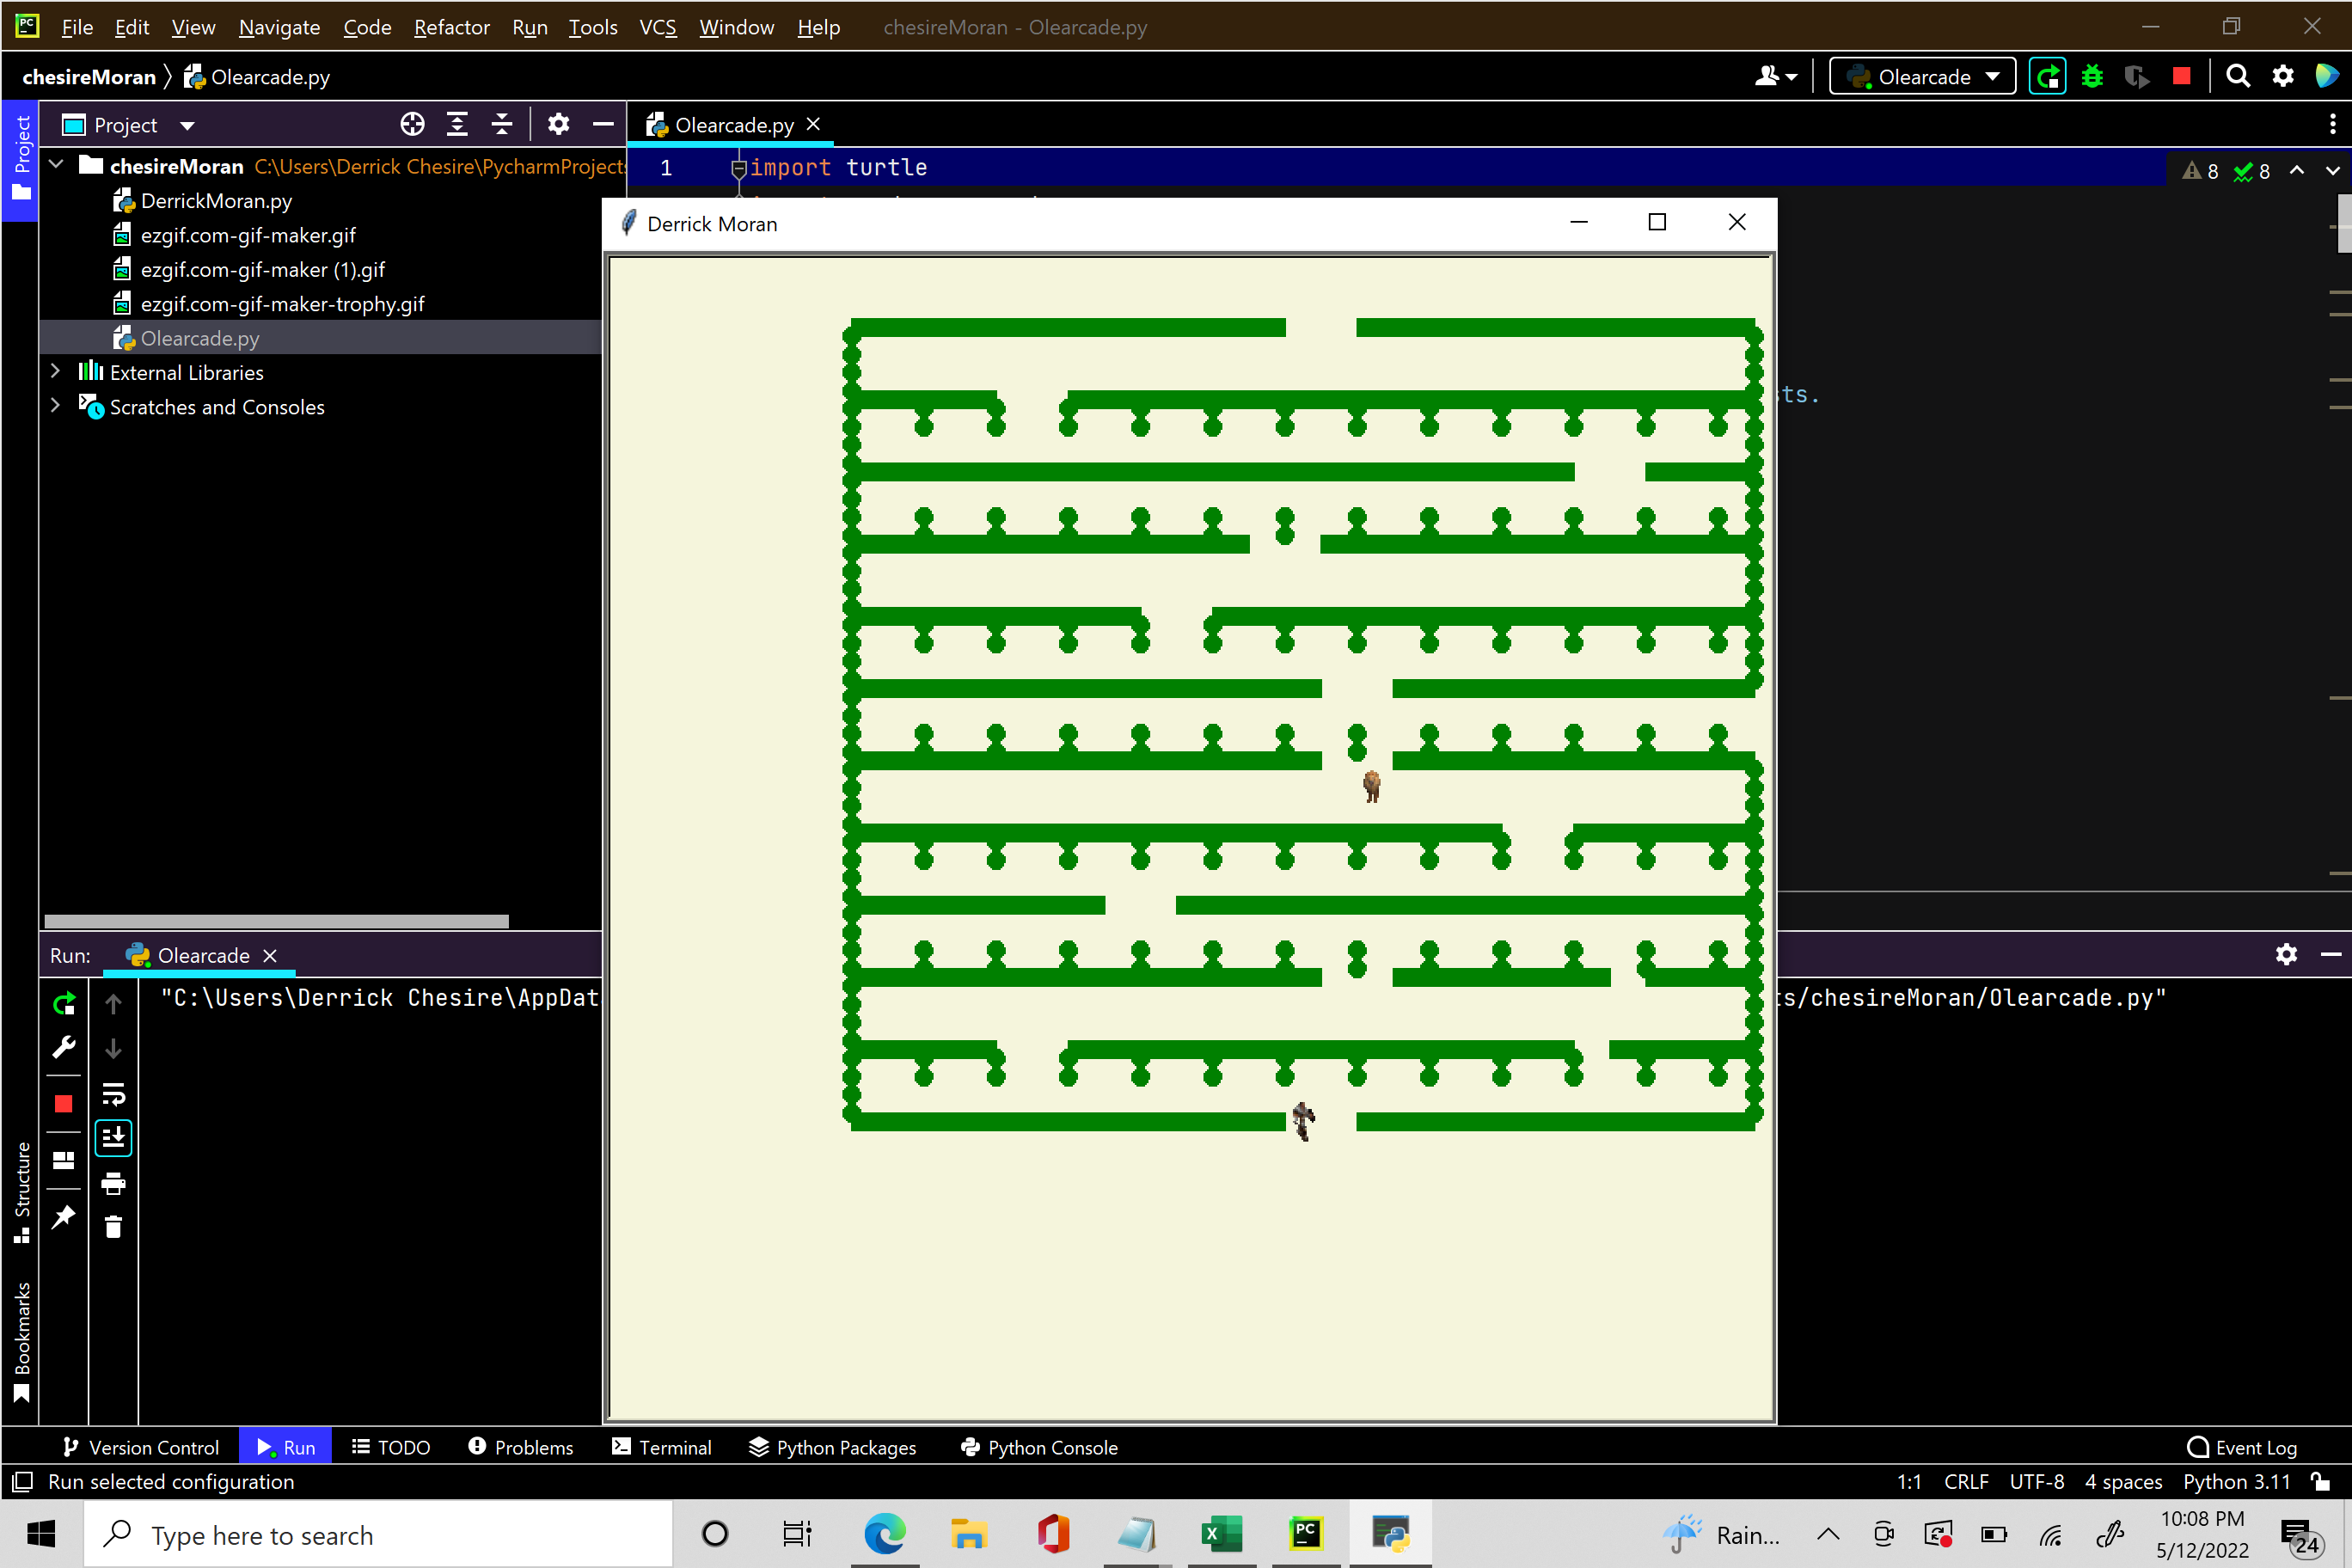The height and width of the screenshot is (1568, 2352).
Task: Expand External Libraries node
Action: click(x=56, y=372)
